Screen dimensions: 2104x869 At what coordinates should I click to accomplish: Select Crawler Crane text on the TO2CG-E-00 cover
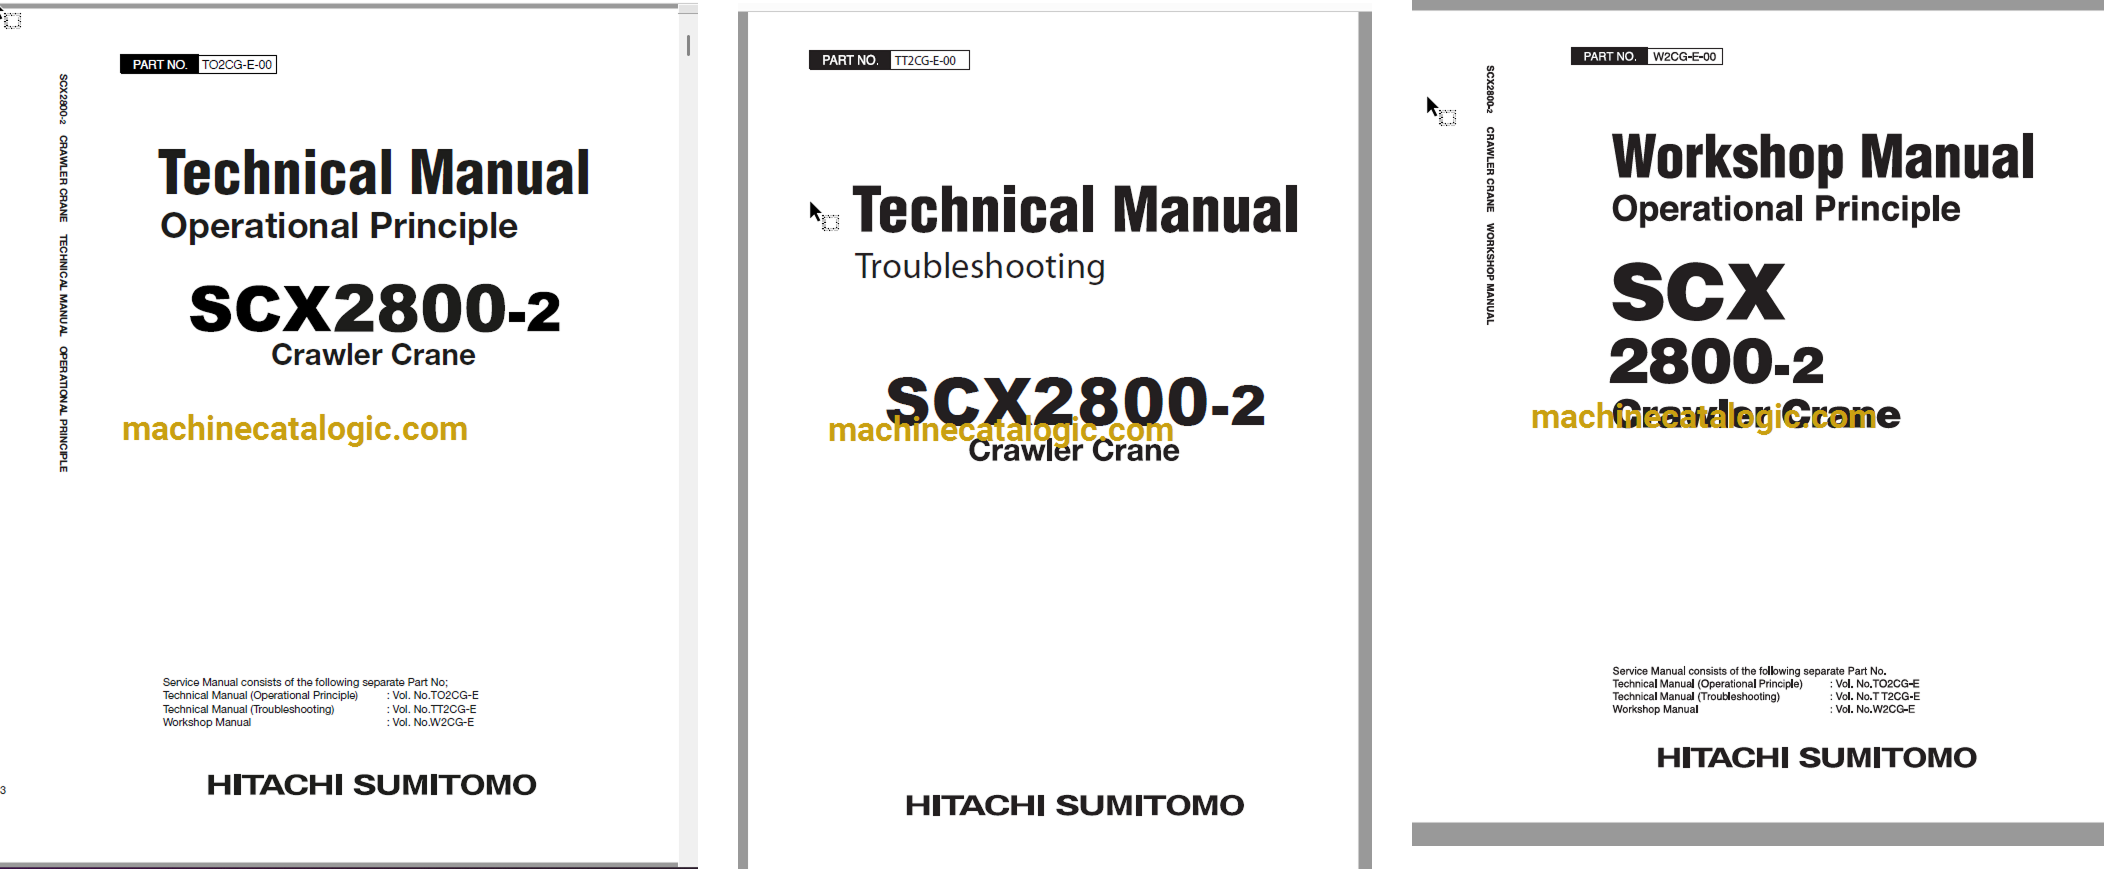[373, 355]
